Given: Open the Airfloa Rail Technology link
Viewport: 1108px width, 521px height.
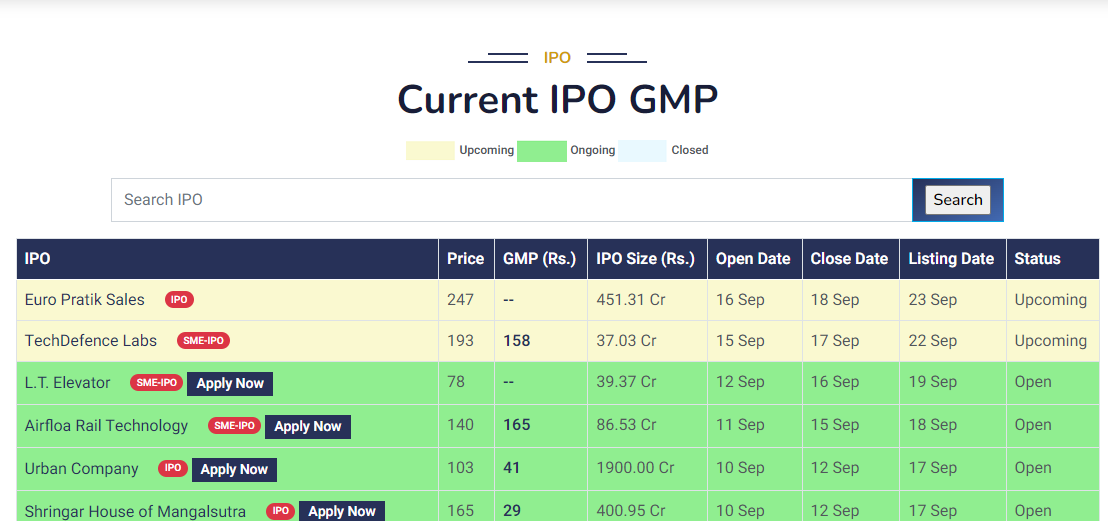Looking at the screenshot, I should pyautogui.click(x=106, y=426).
